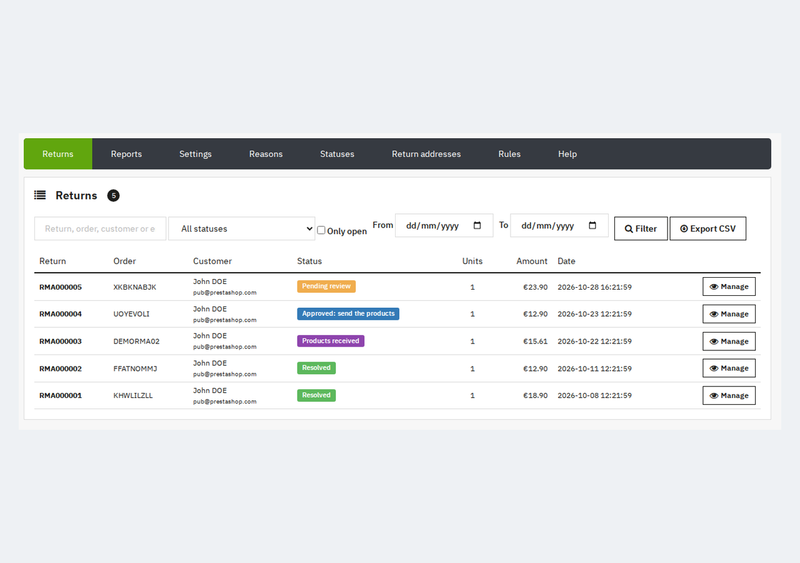Click the Status column header
800x563 pixels.
(309, 261)
